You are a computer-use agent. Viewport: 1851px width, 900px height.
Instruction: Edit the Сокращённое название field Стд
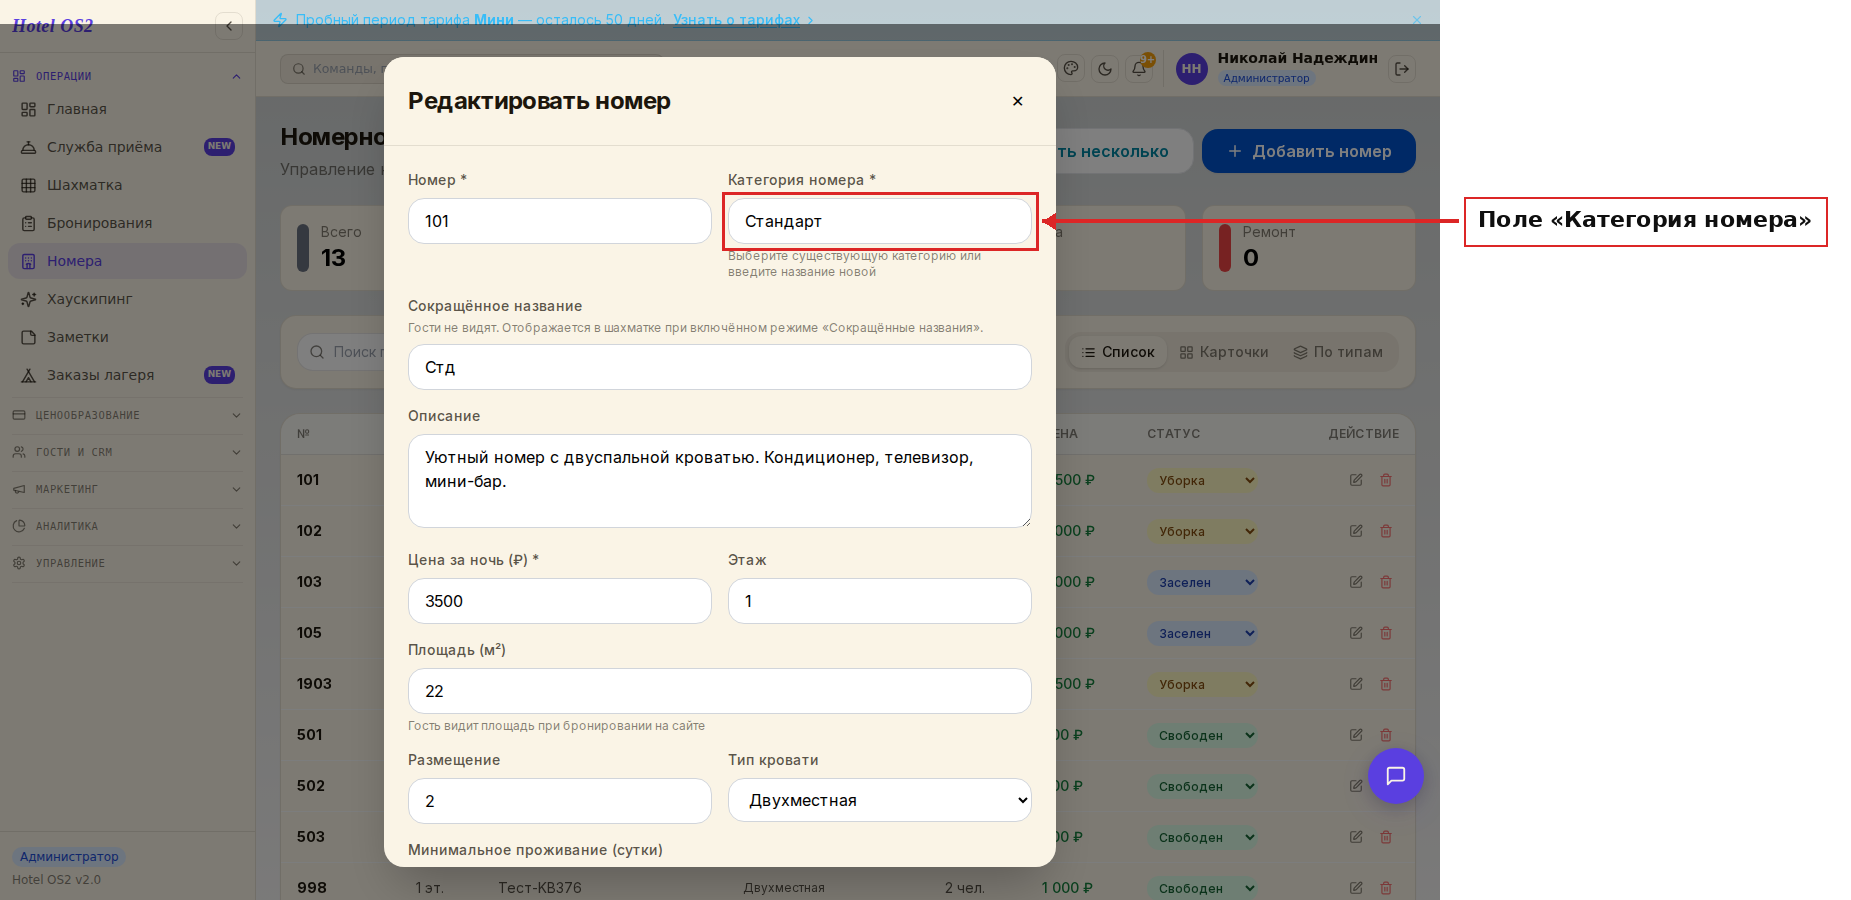720,367
